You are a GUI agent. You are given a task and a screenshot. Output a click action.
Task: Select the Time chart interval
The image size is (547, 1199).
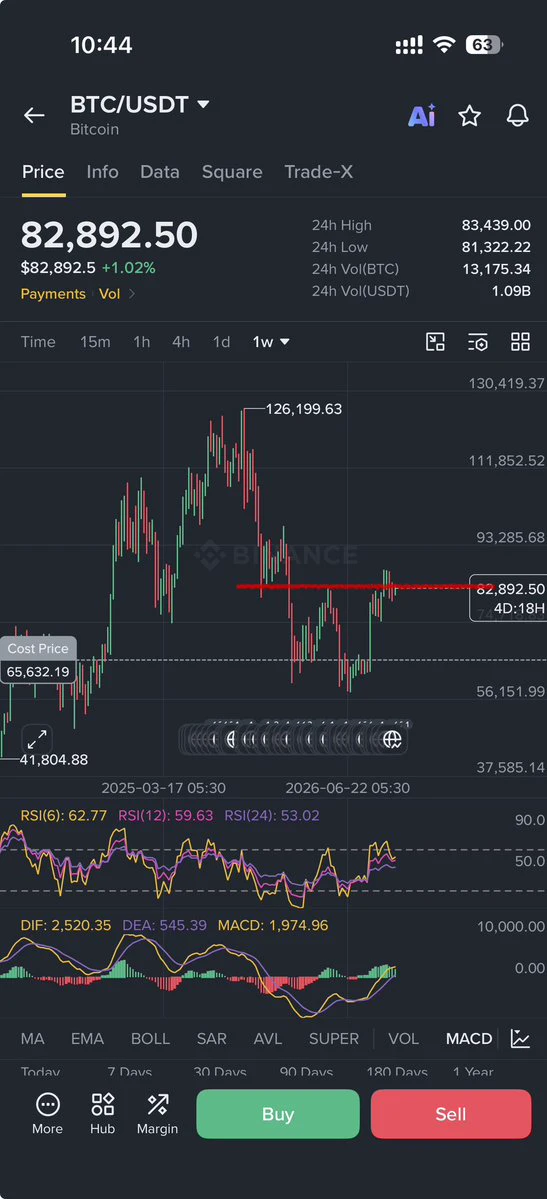tap(38, 342)
